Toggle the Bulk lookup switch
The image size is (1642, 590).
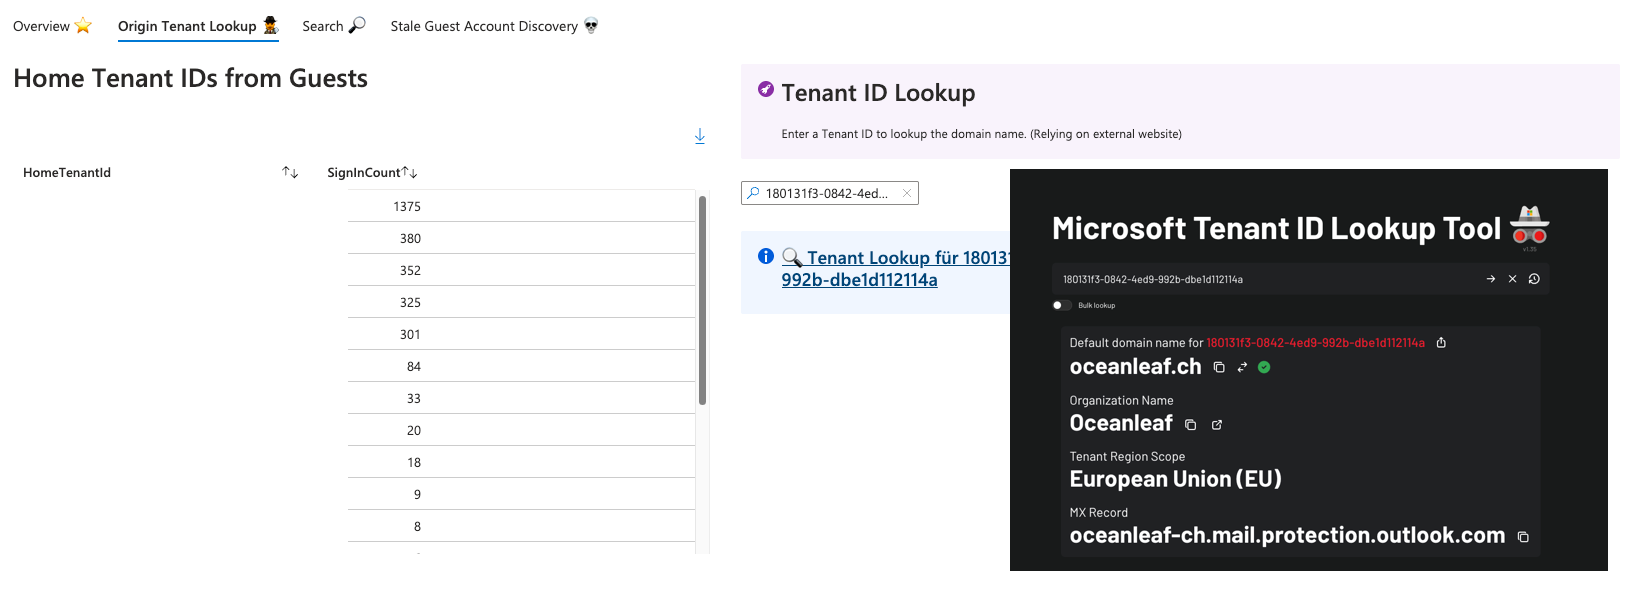click(1061, 305)
